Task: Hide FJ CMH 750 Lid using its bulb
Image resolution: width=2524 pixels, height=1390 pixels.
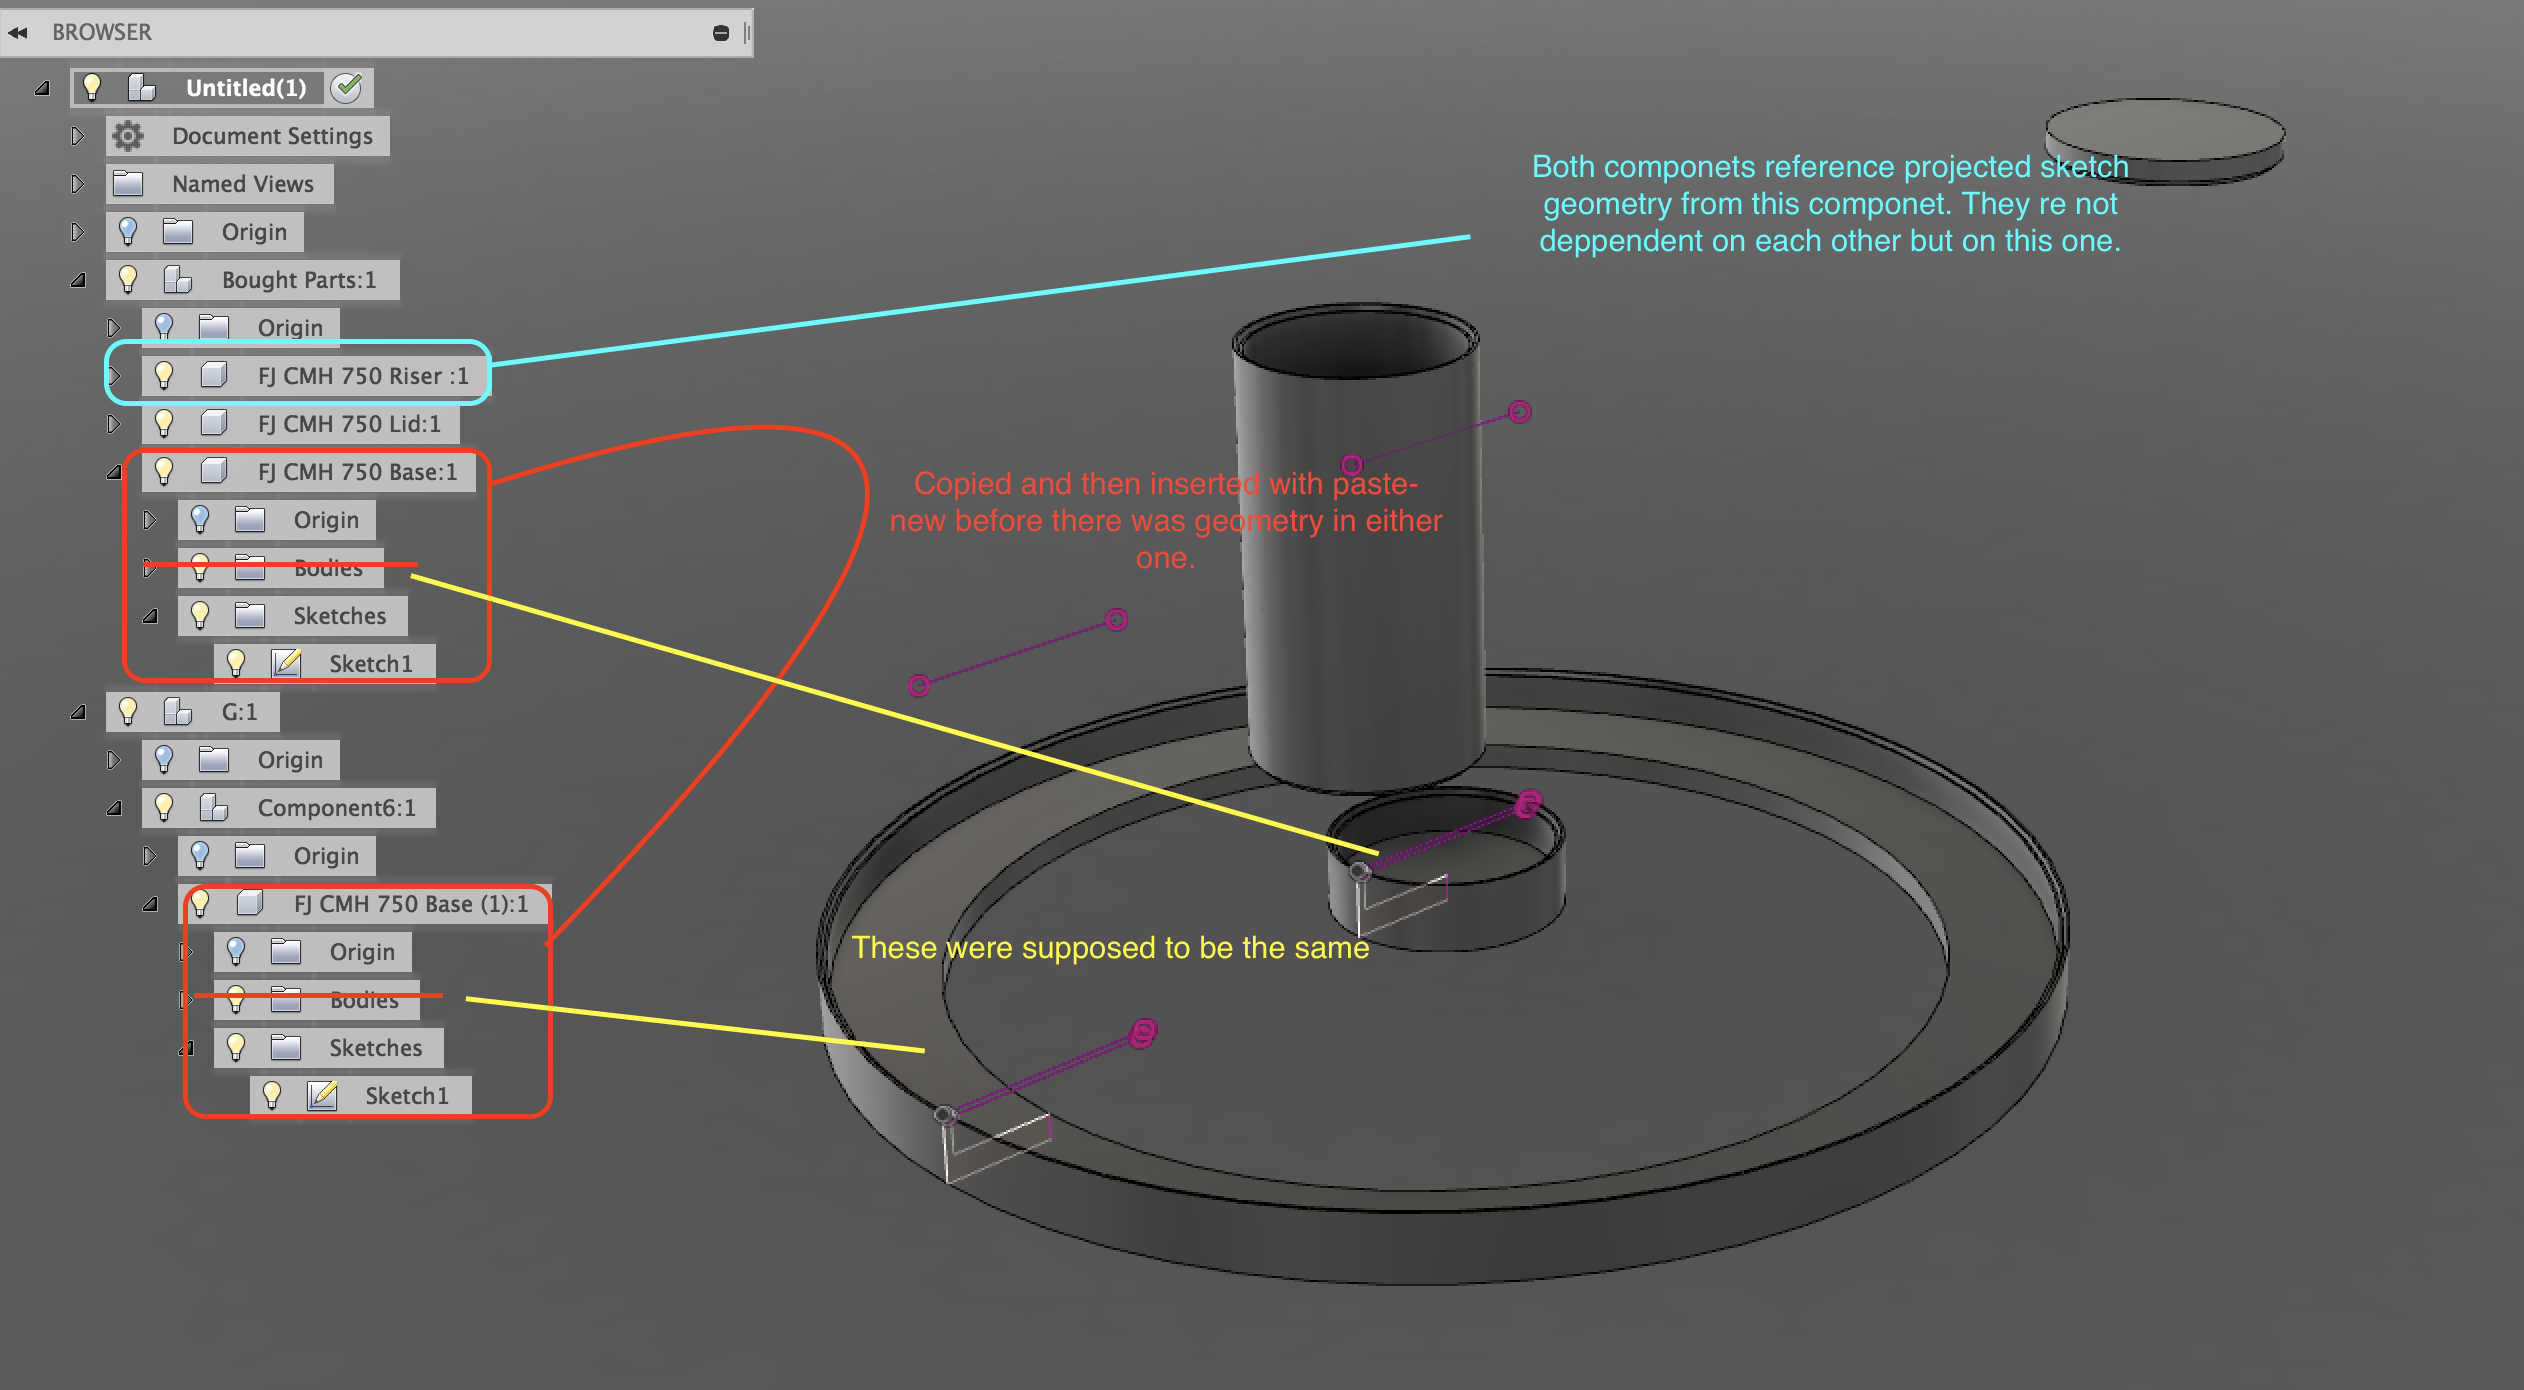Action: point(164,424)
